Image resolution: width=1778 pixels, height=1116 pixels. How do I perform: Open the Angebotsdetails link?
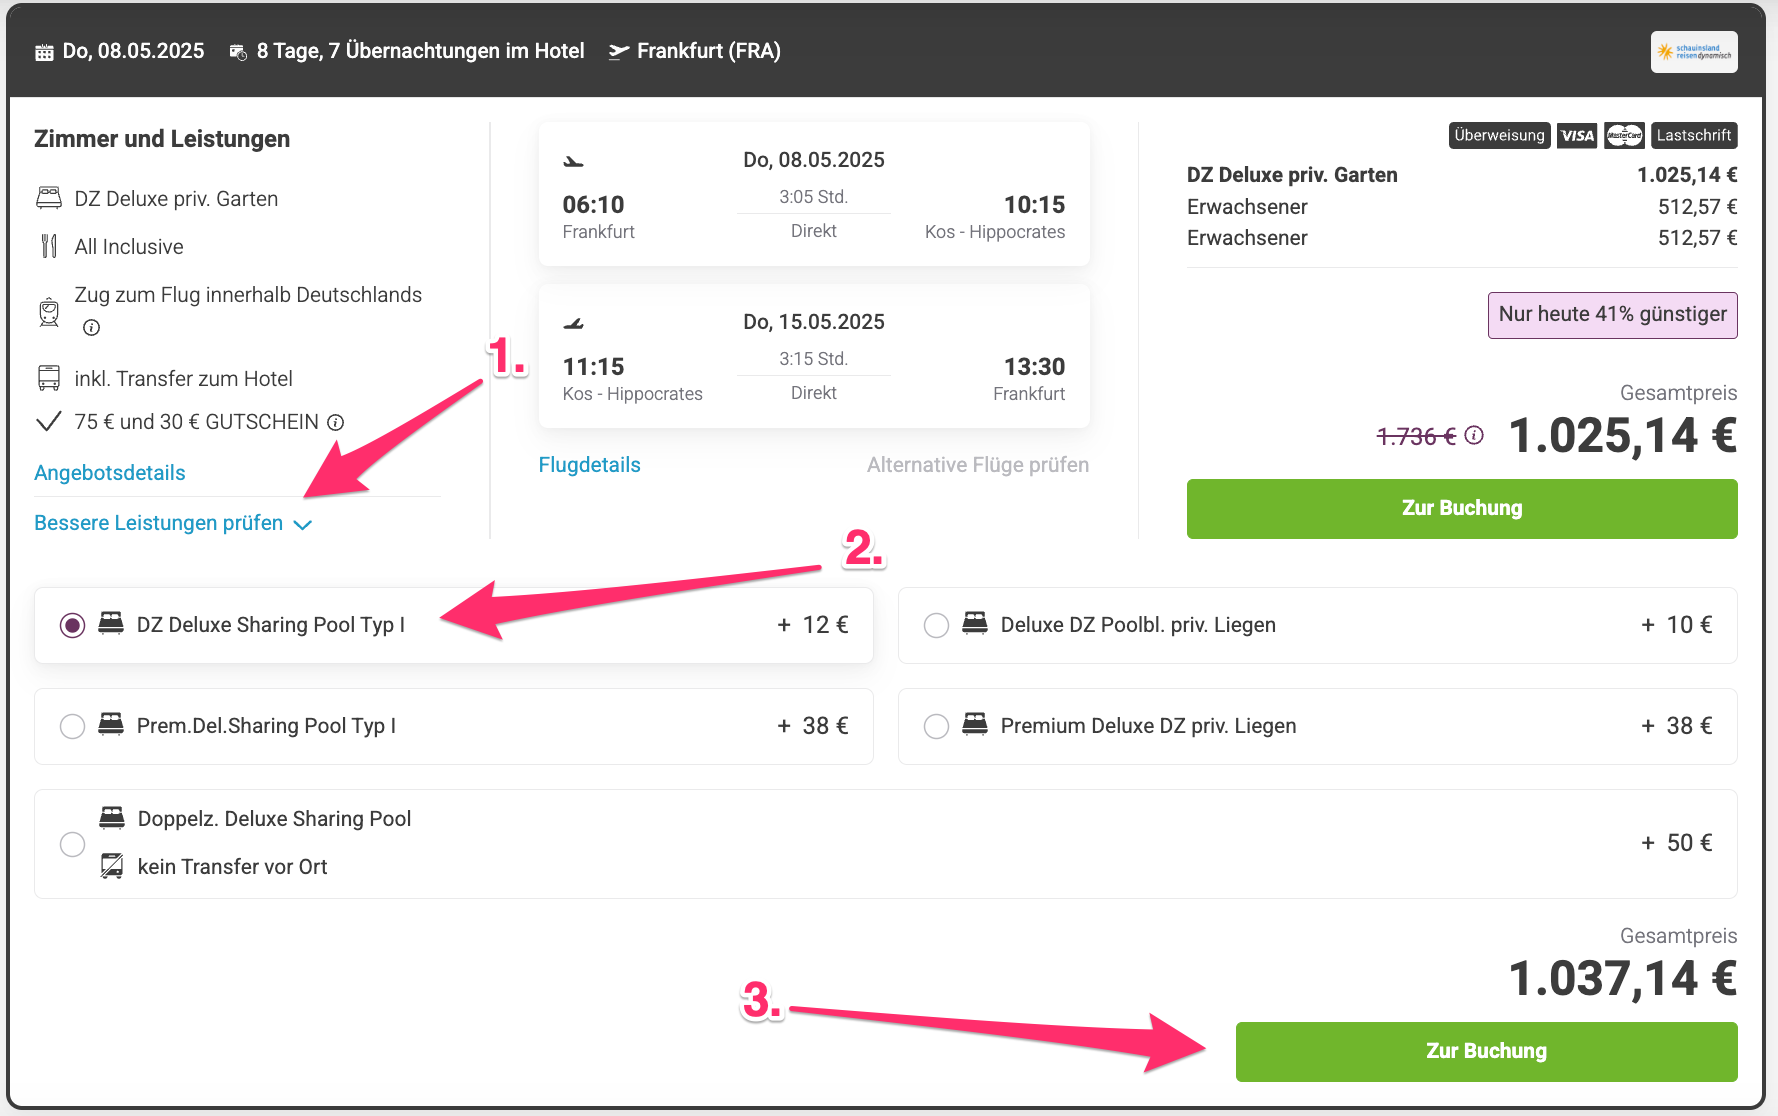point(110,473)
